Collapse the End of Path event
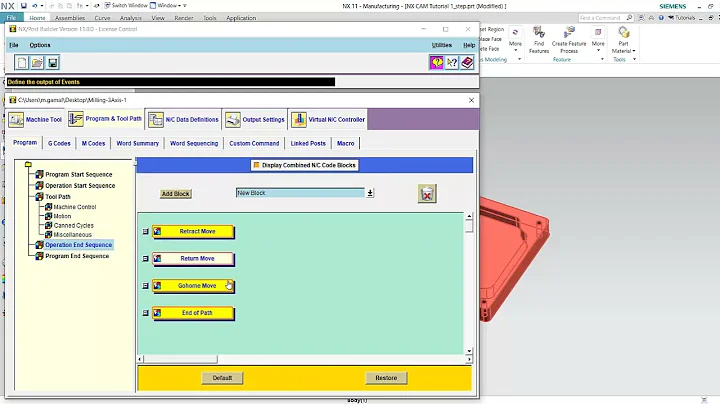 146,313
